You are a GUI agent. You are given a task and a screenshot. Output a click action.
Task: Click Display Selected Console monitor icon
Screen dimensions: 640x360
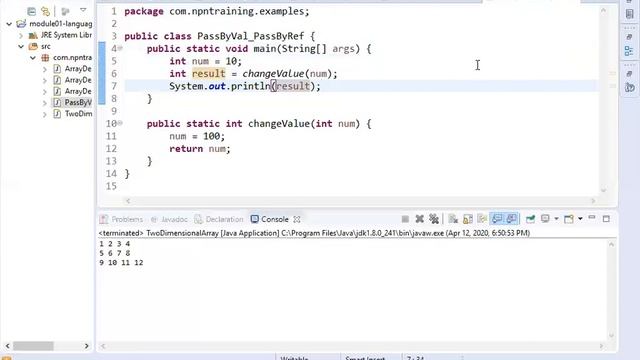[545, 219]
